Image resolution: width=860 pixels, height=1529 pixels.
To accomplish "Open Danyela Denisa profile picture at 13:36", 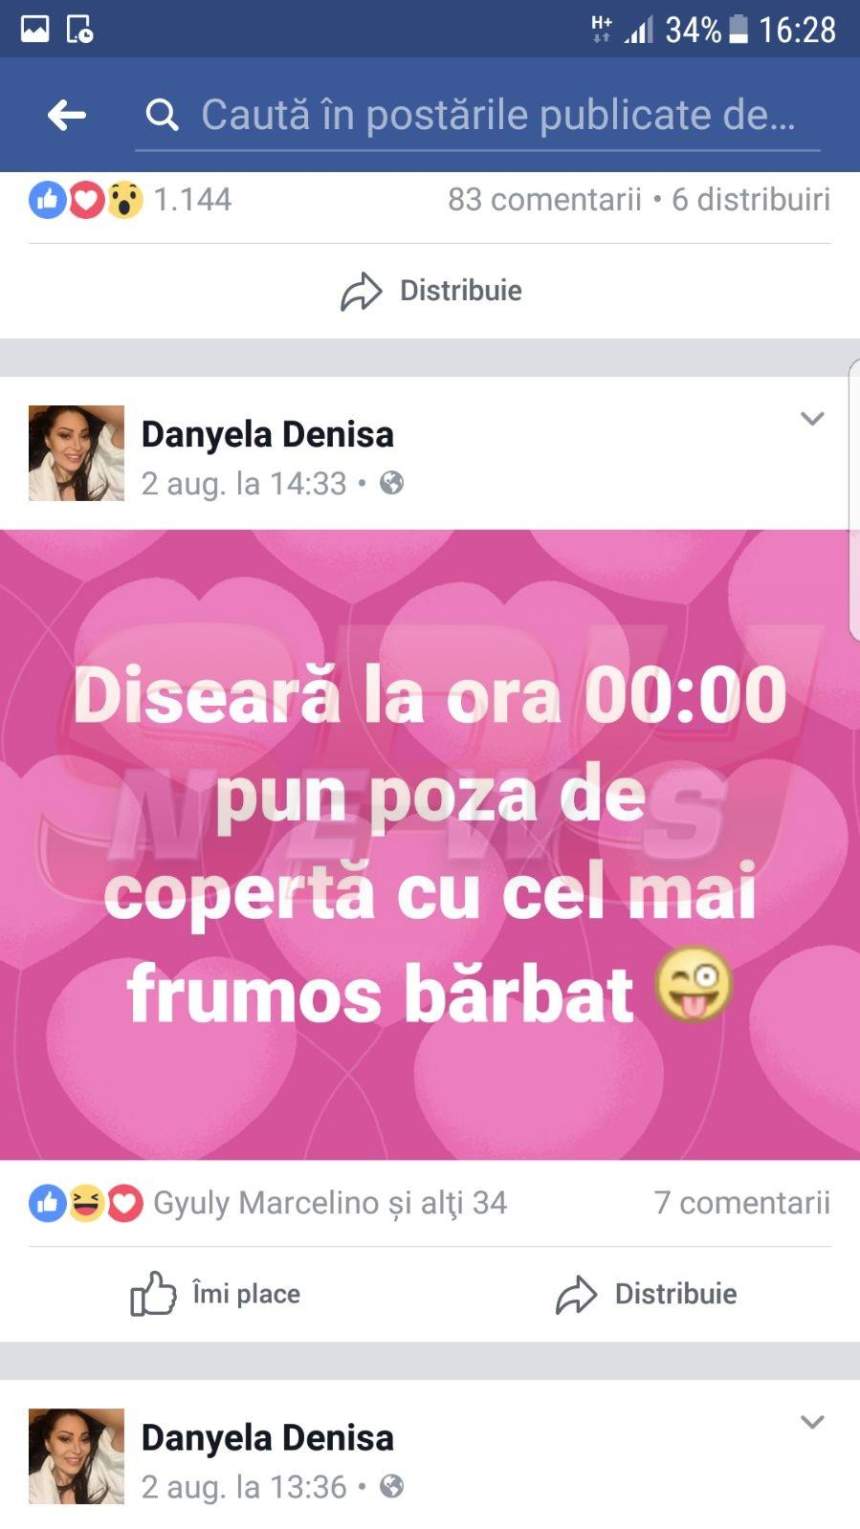I will click(x=76, y=1456).
